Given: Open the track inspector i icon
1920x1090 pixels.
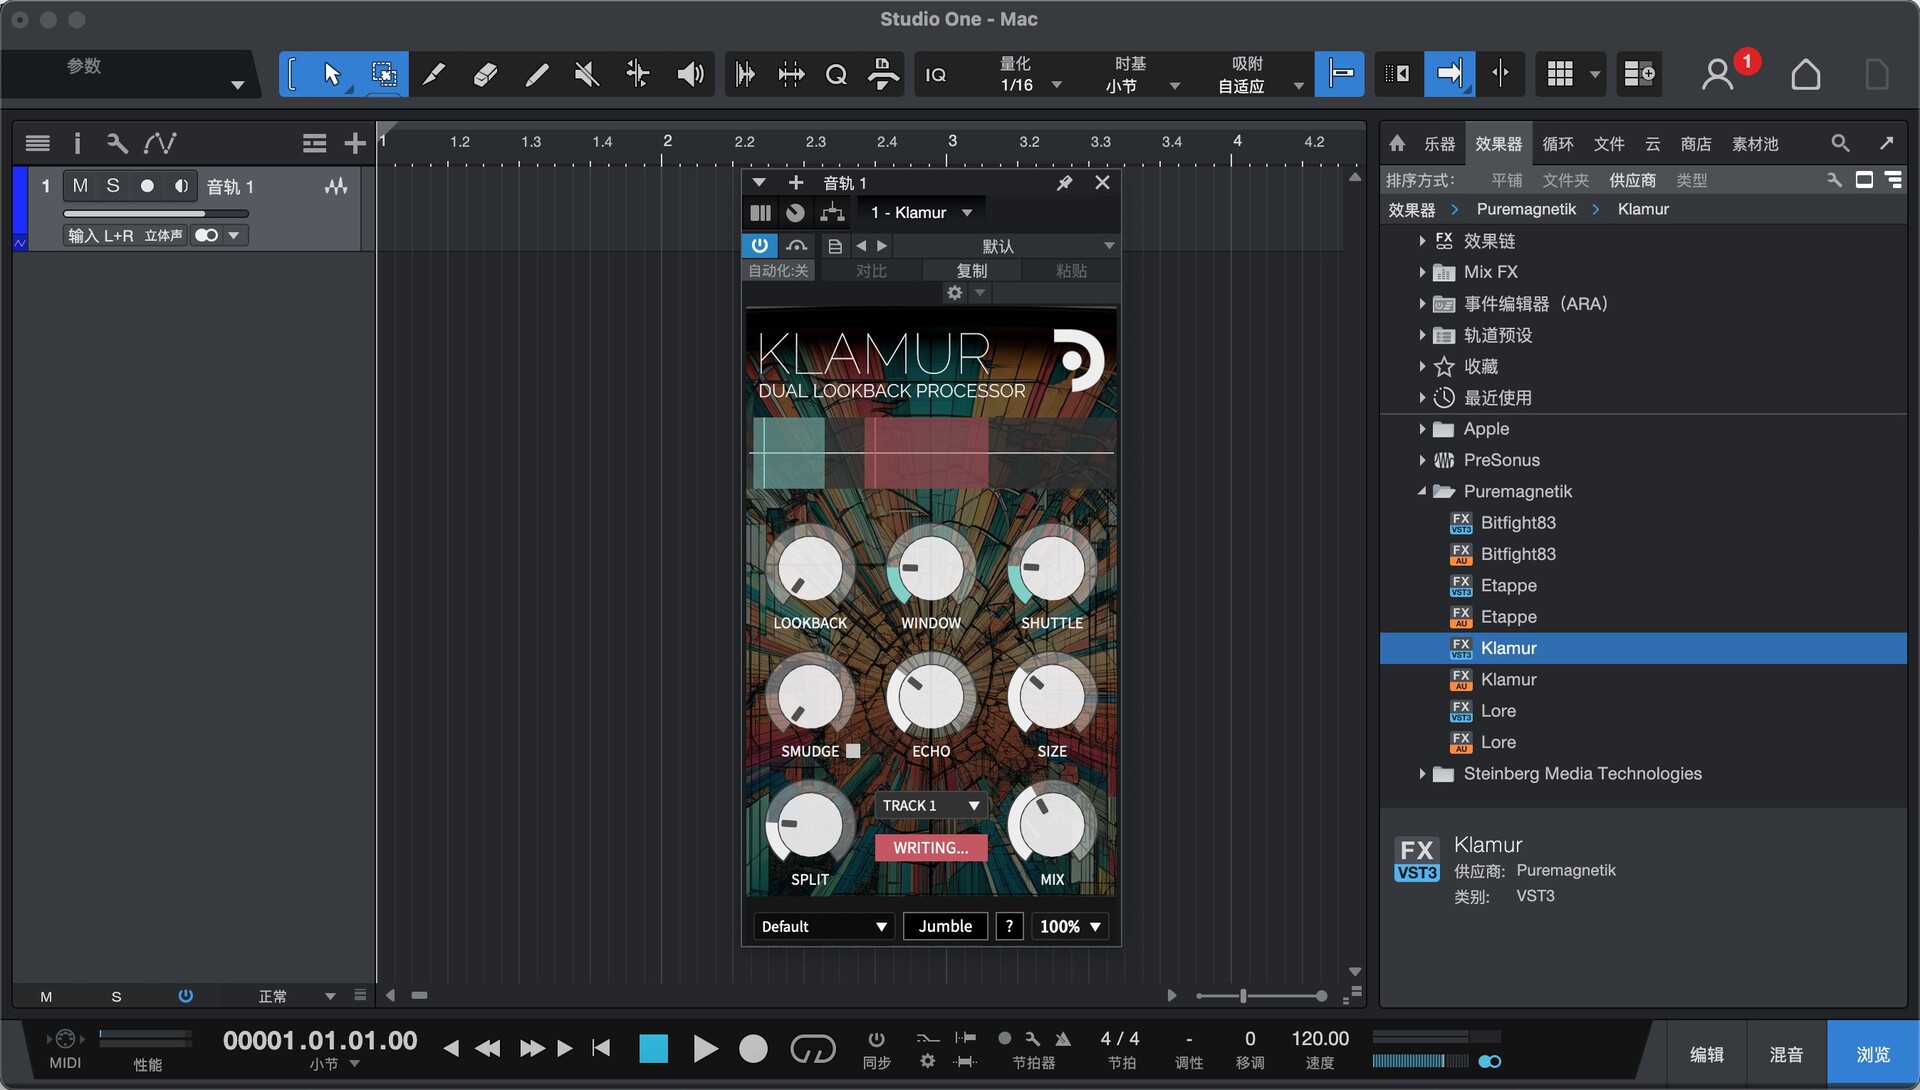Looking at the screenshot, I should [77, 143].
